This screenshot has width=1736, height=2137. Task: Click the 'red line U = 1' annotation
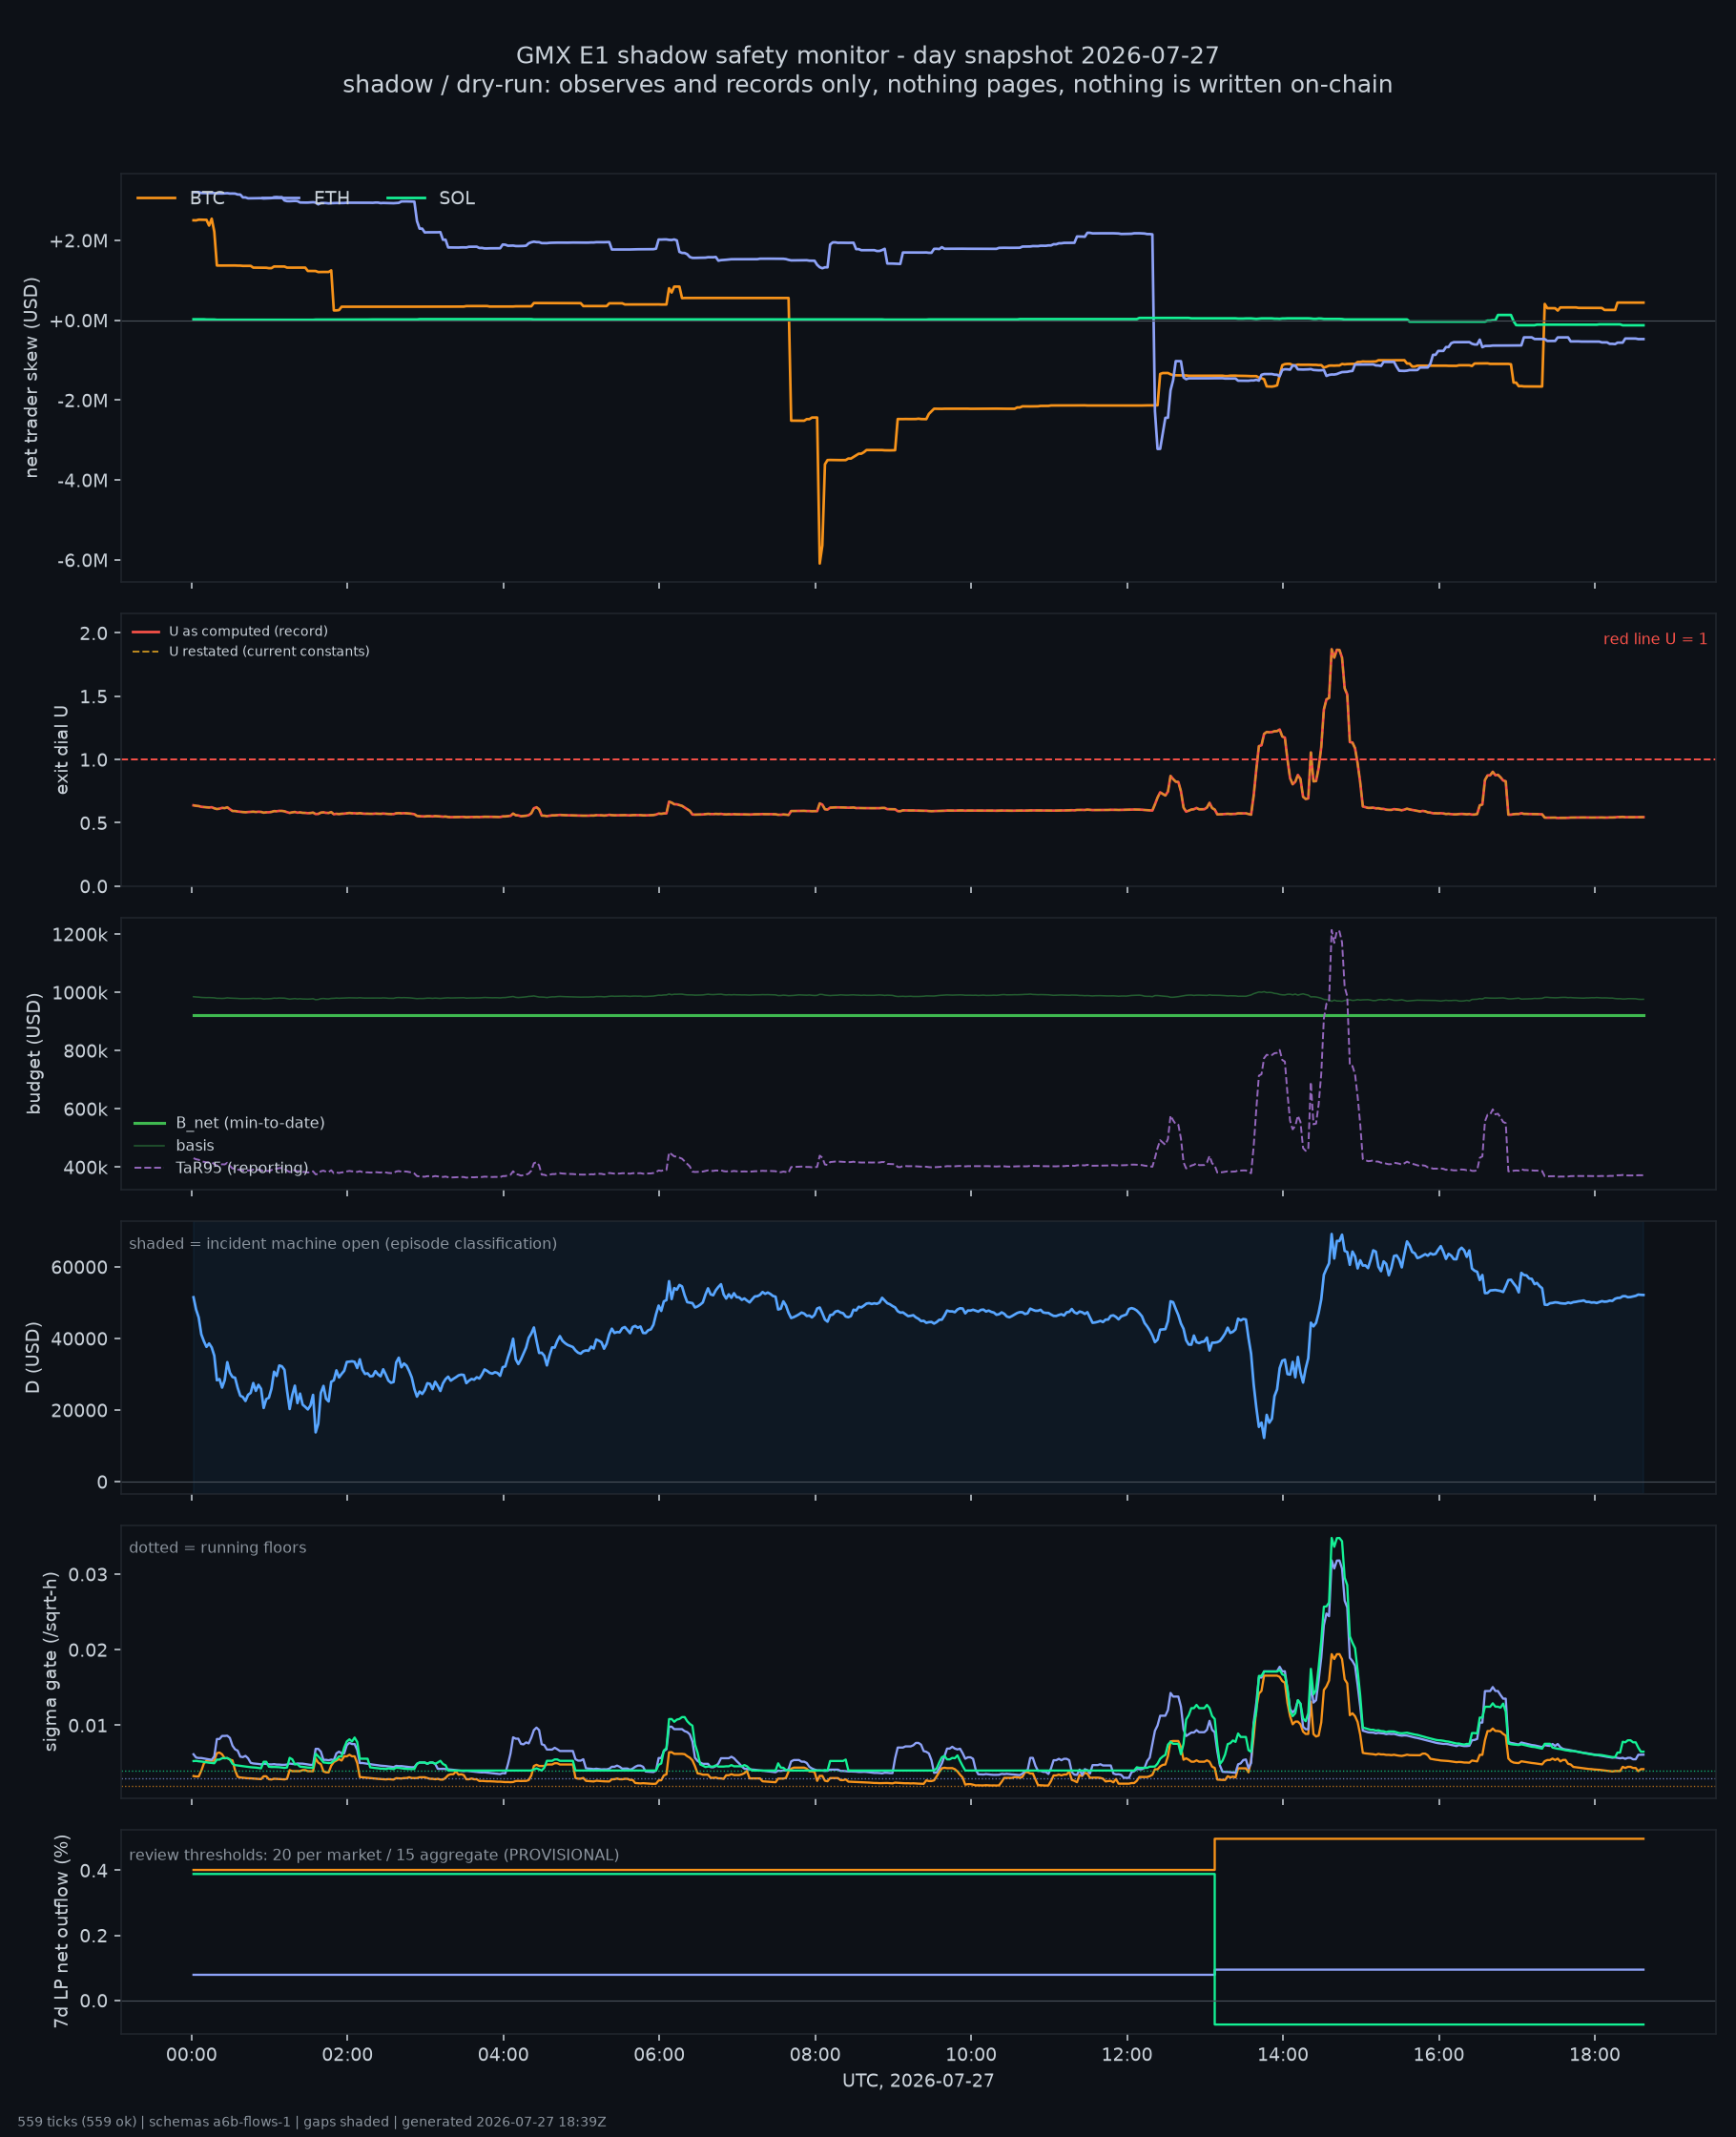[1655, 639]
